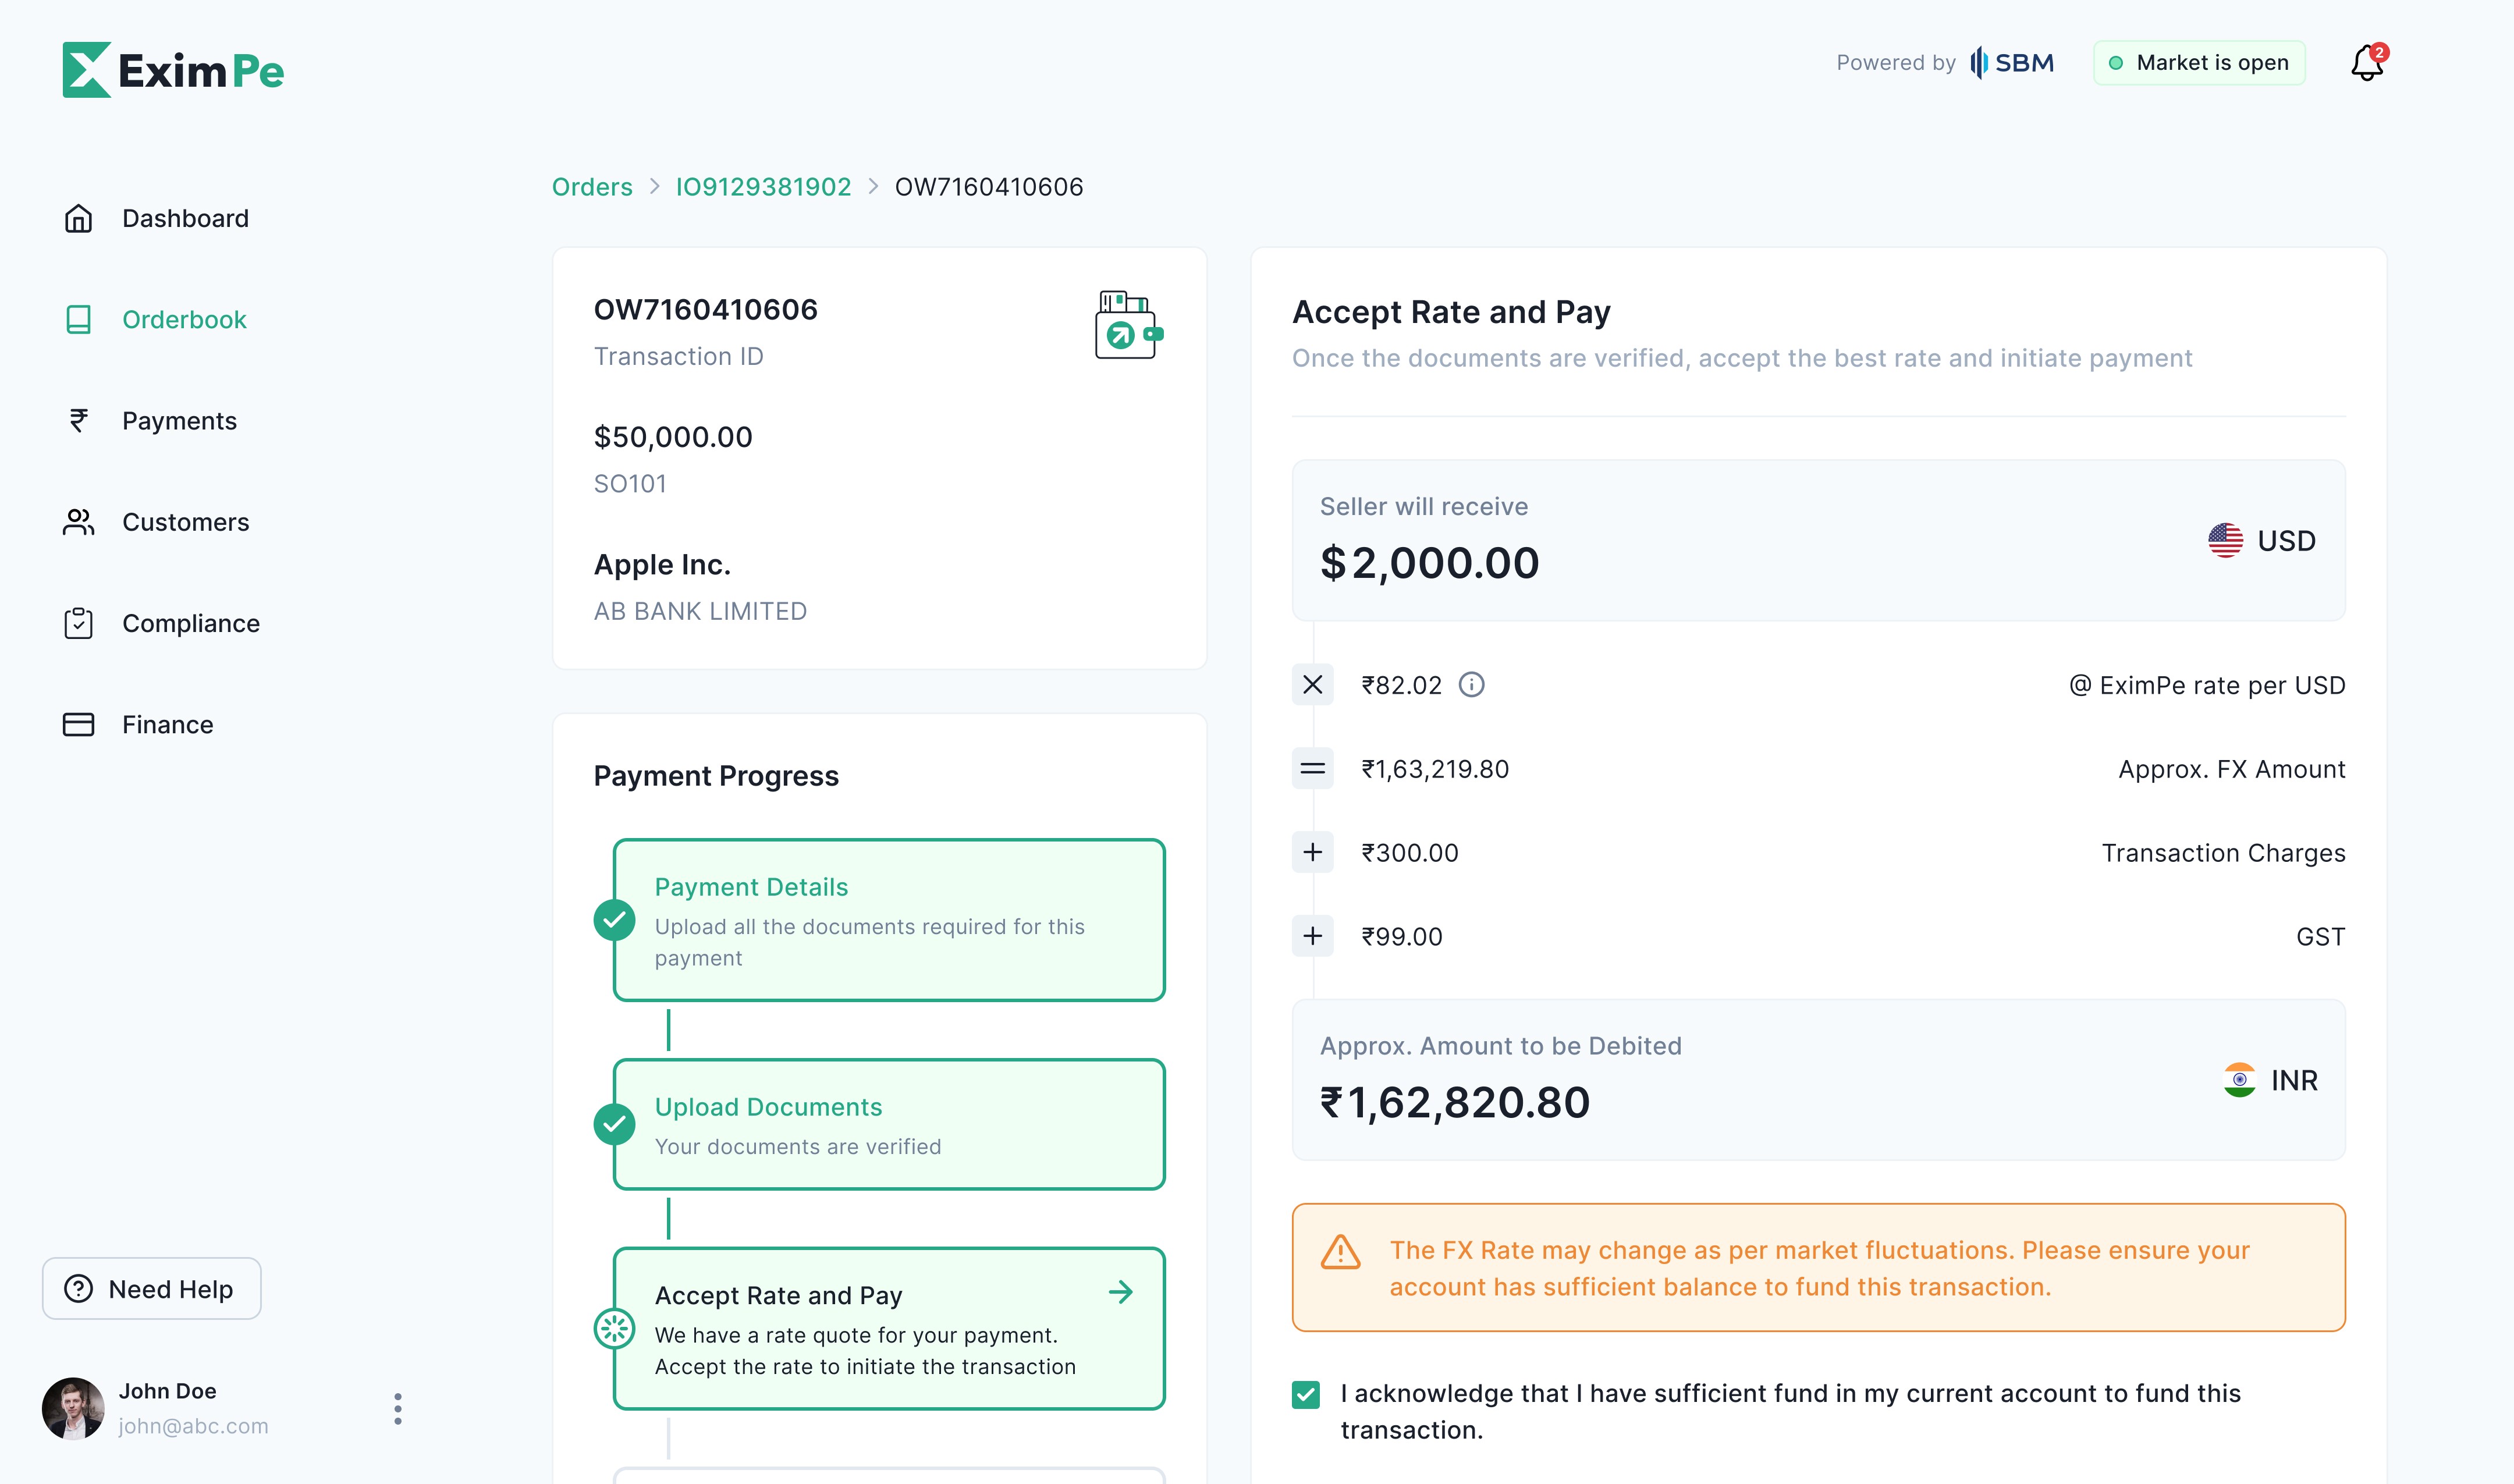Click the India flag icon beside INR
The image size is (2514, 1484).
coord(2239,1080)
